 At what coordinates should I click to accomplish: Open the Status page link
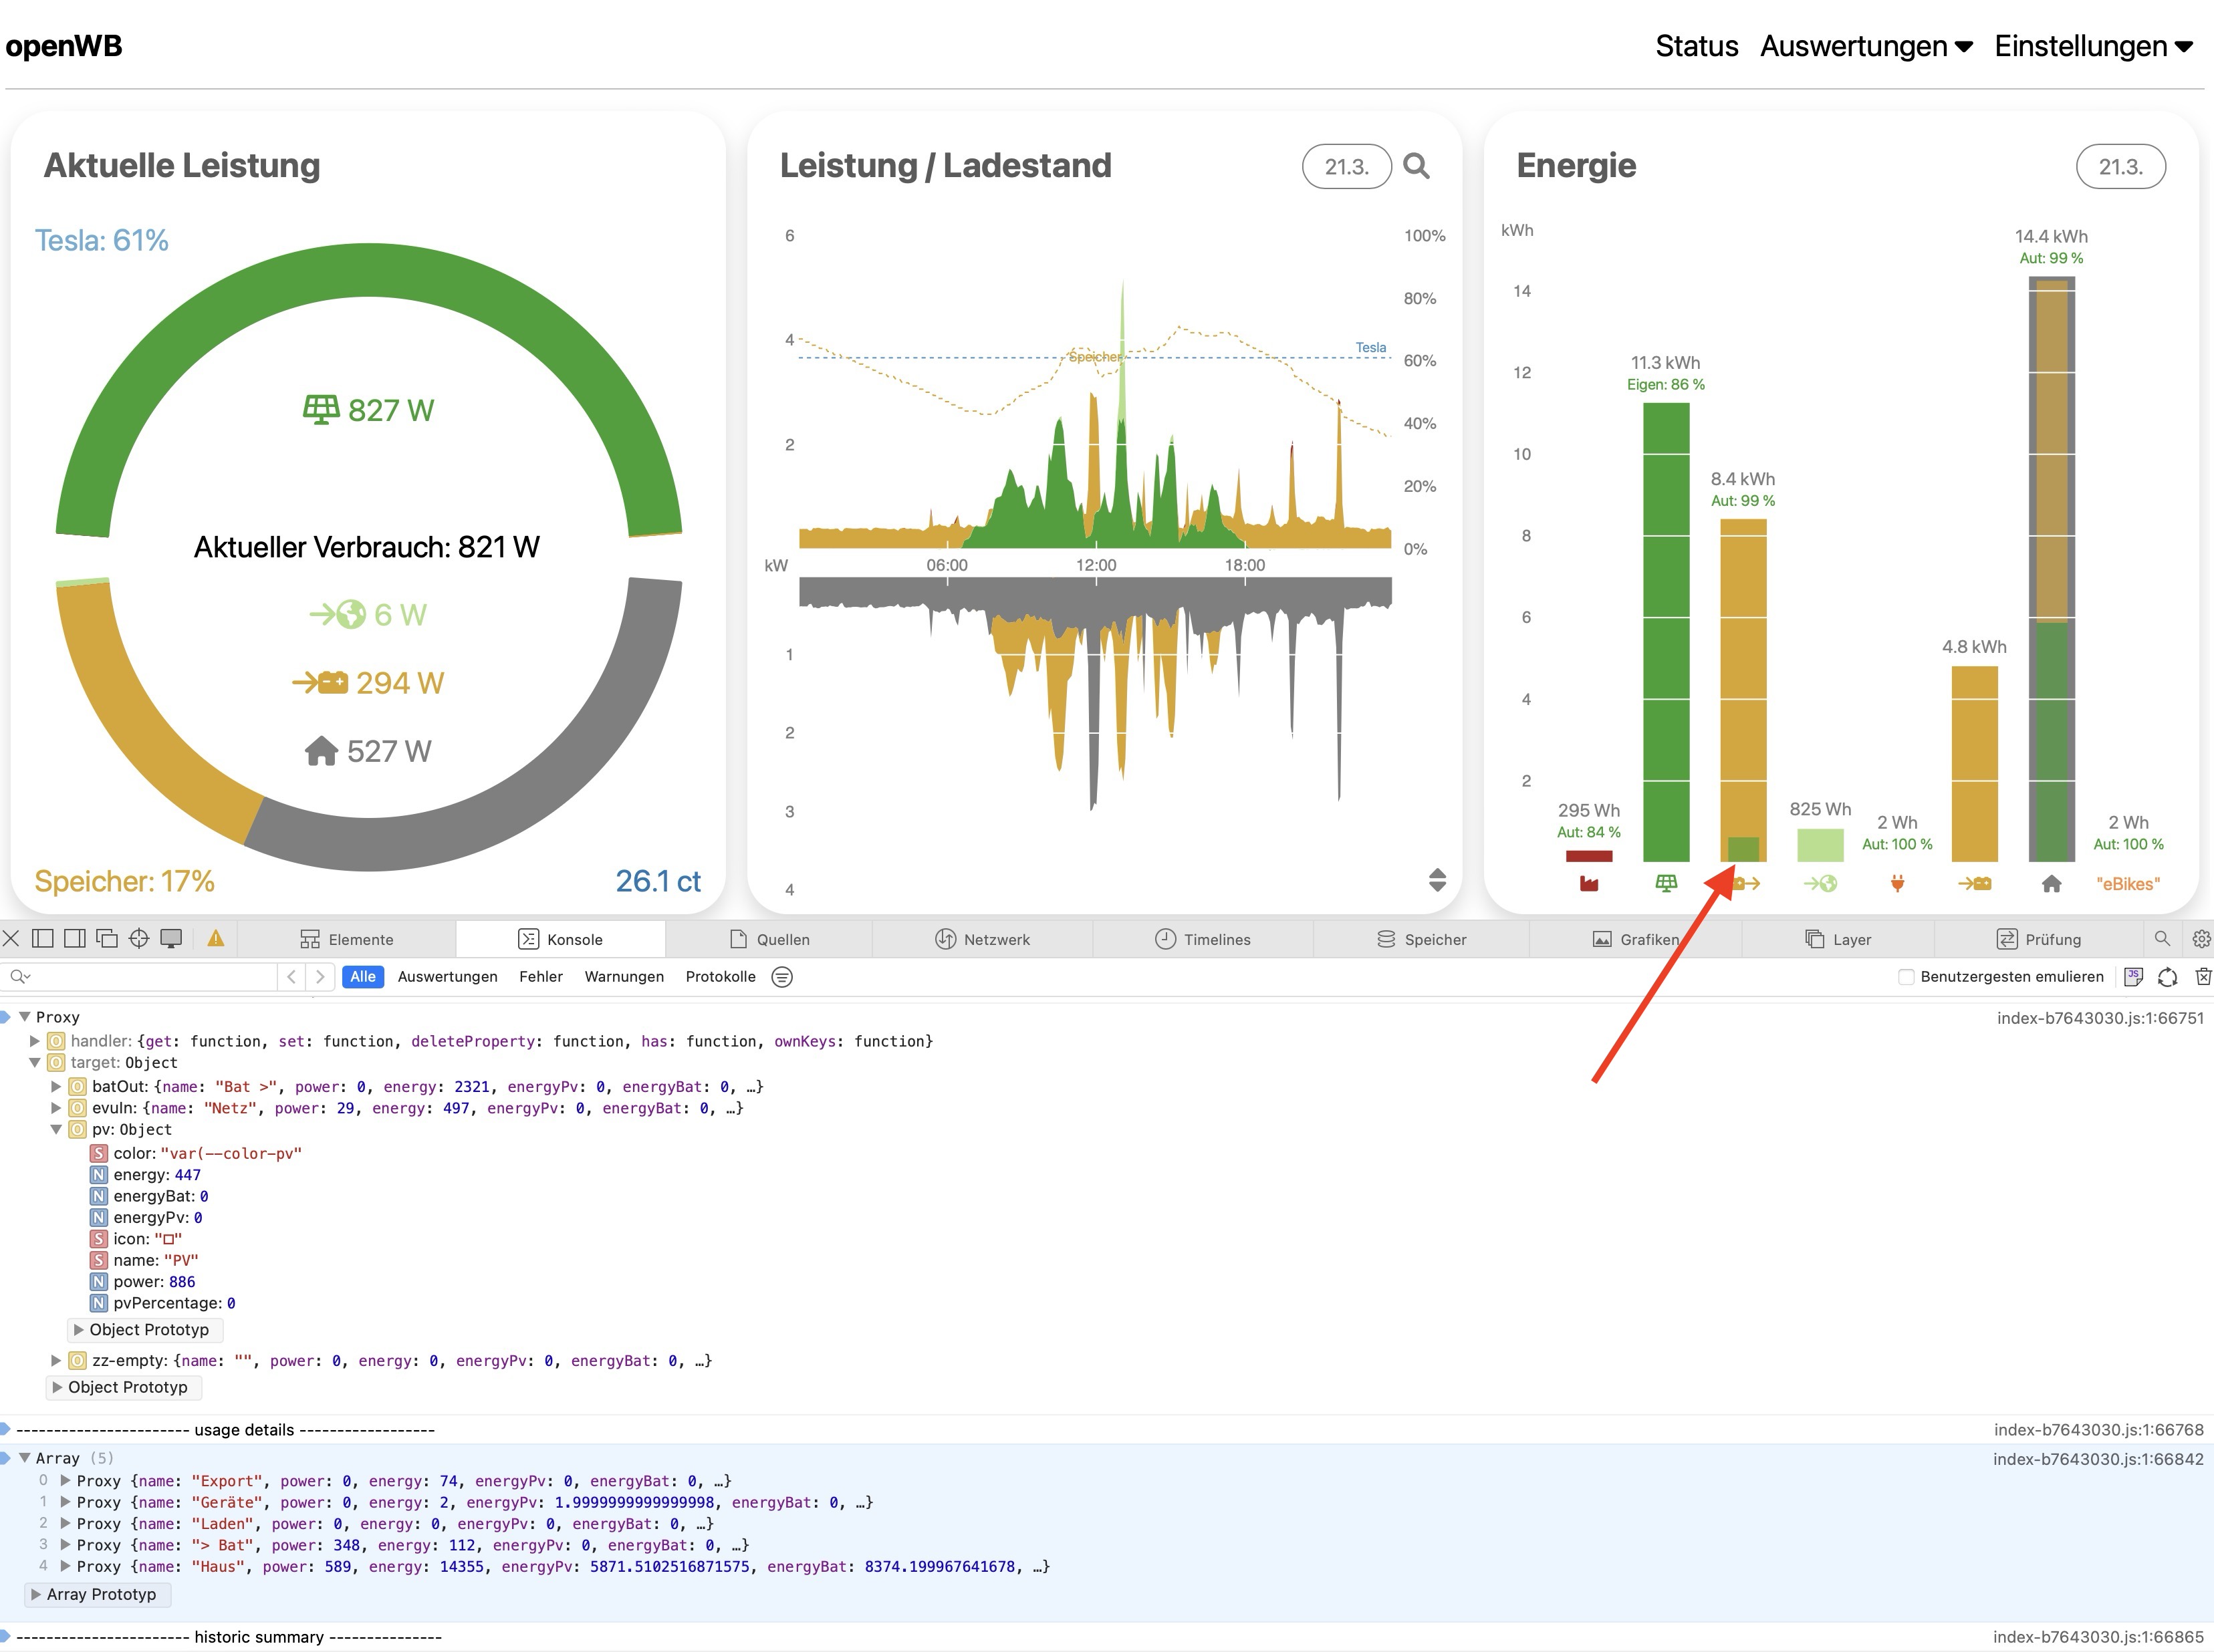point(1696,46)
